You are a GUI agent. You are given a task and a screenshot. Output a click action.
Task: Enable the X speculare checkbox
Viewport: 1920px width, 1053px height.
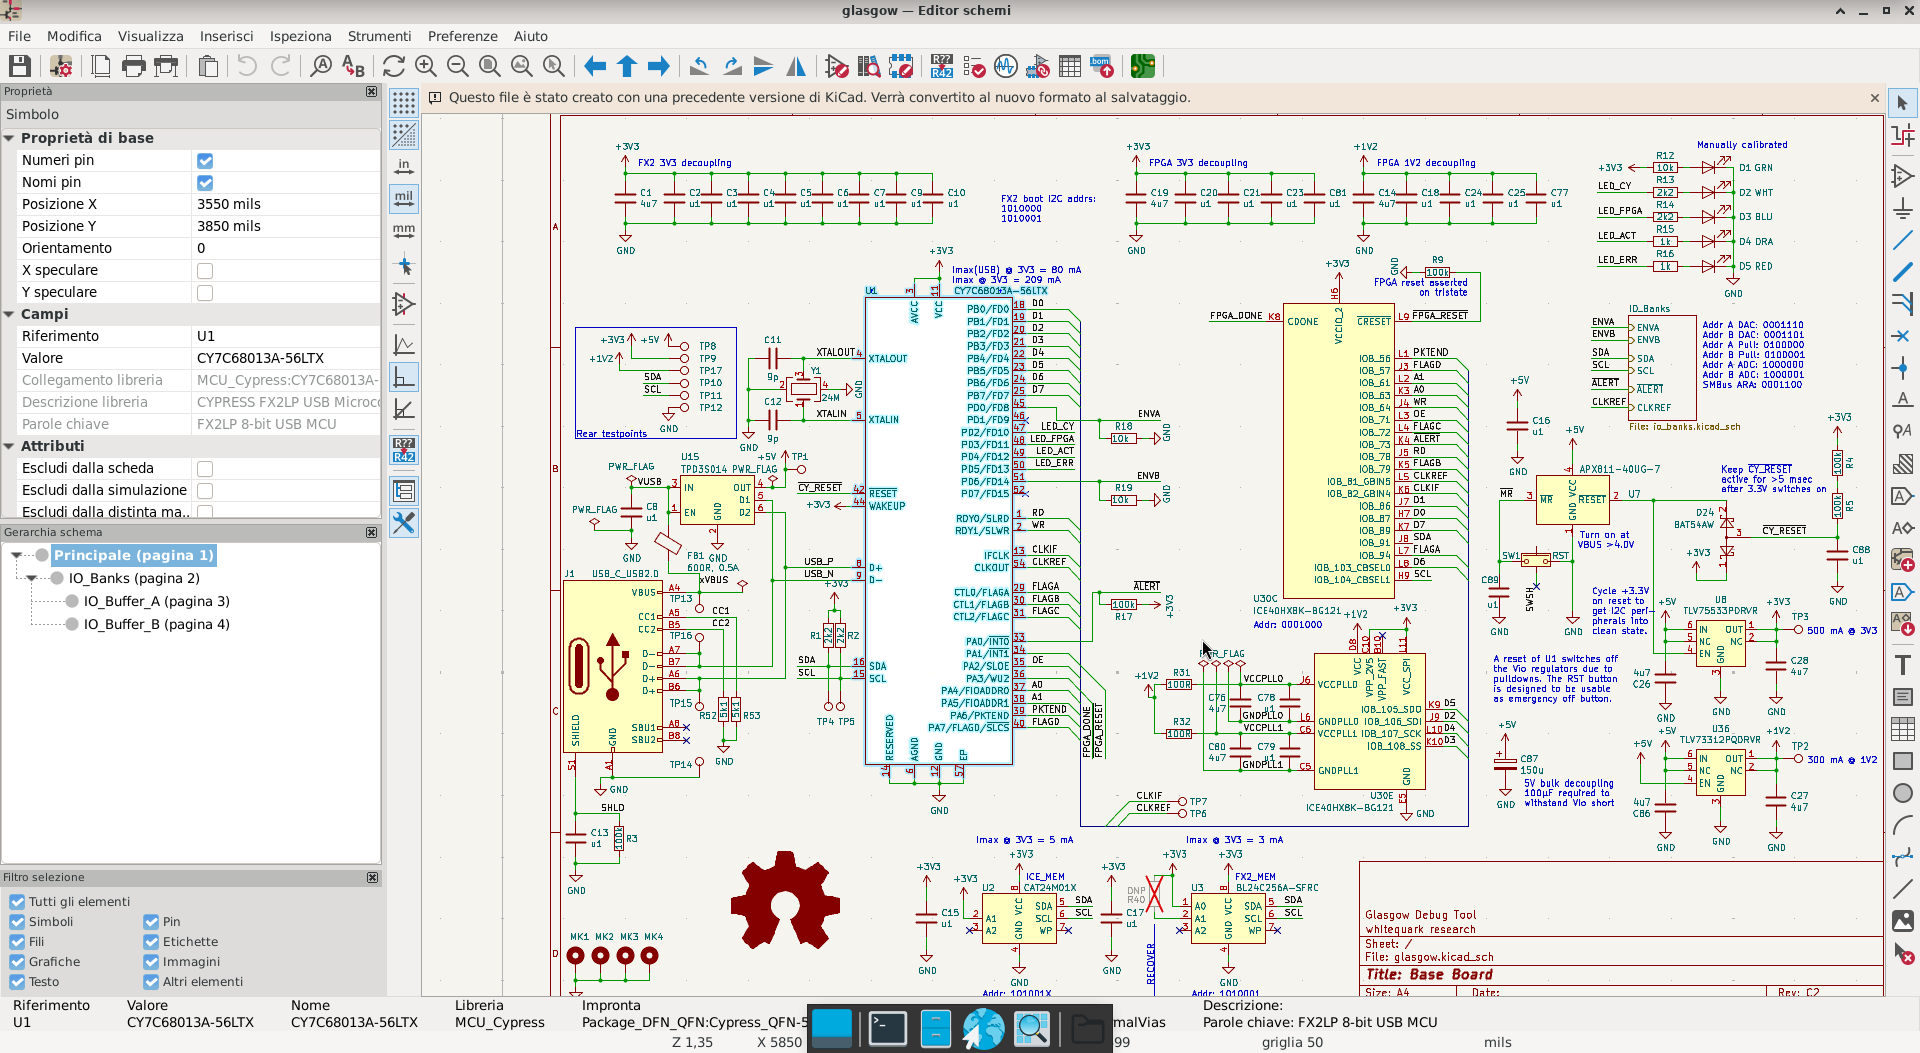click(x=205, y=271)
